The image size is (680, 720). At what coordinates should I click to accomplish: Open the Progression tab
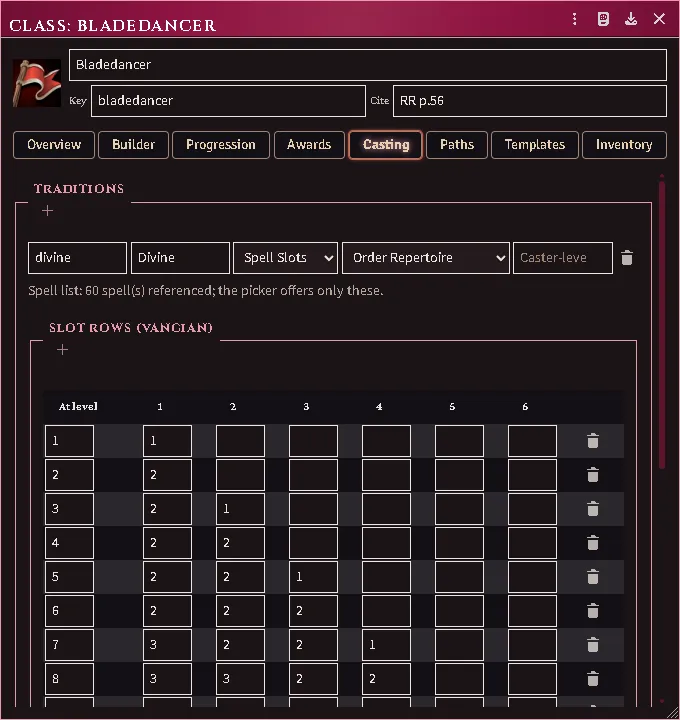(221, 145)
